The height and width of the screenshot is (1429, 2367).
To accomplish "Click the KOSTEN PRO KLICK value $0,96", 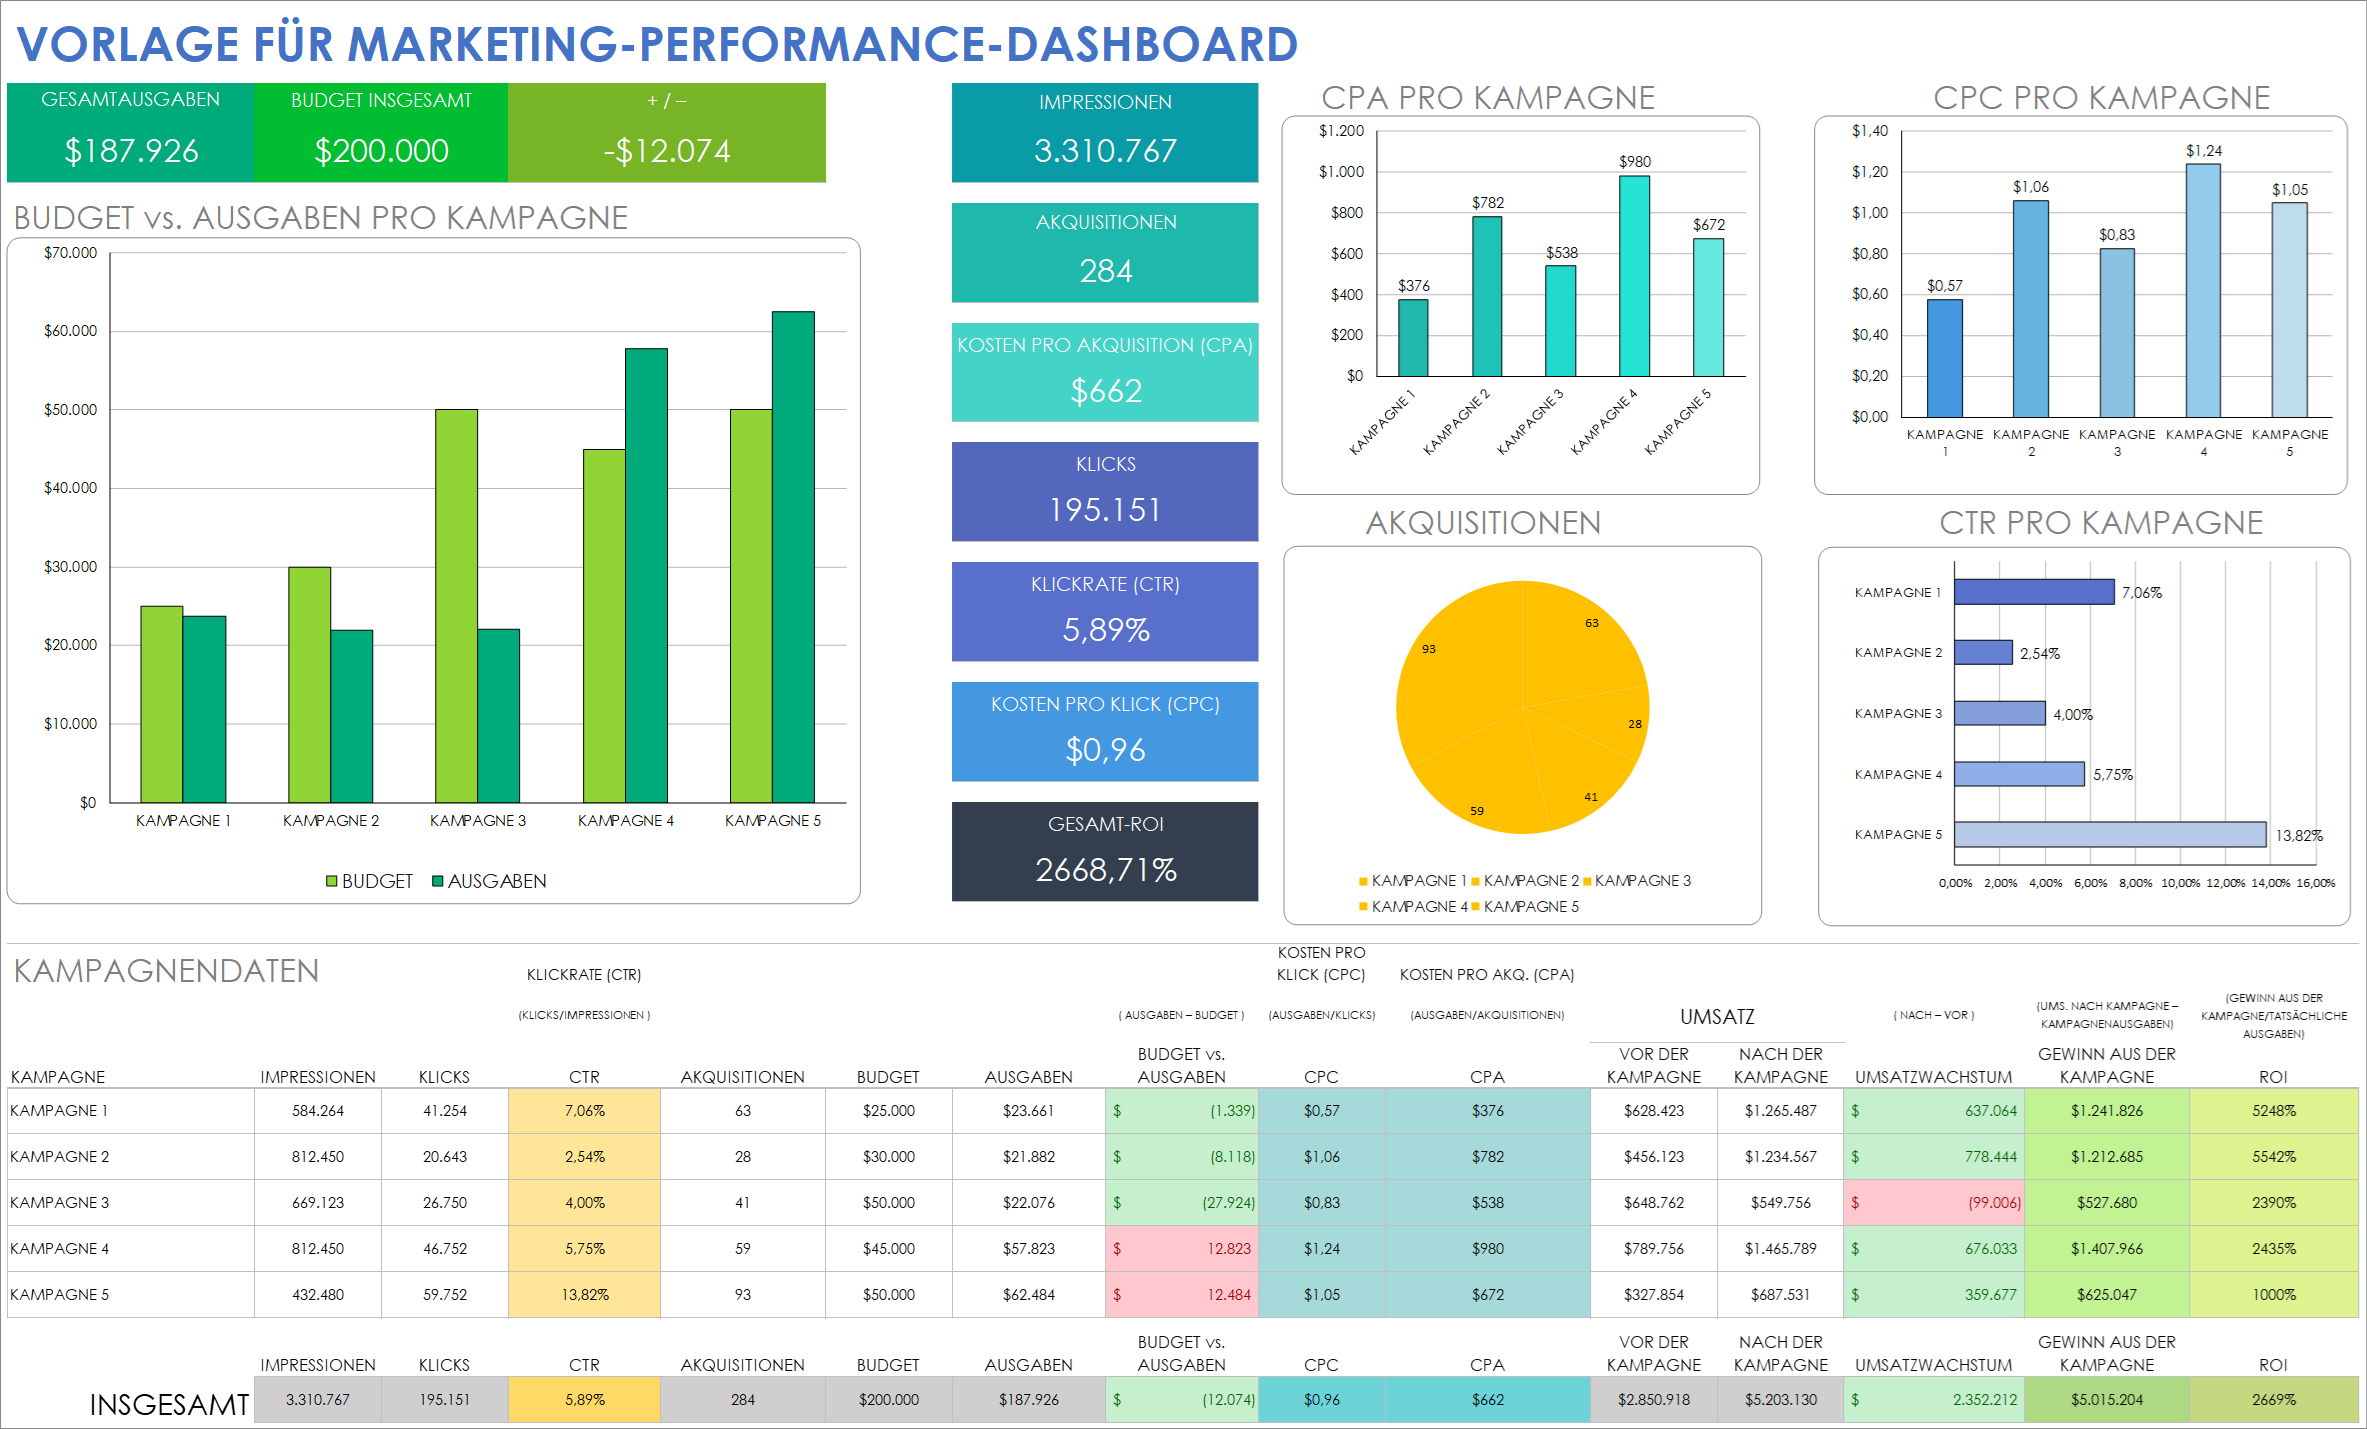I will click(x=1105, y=750).
